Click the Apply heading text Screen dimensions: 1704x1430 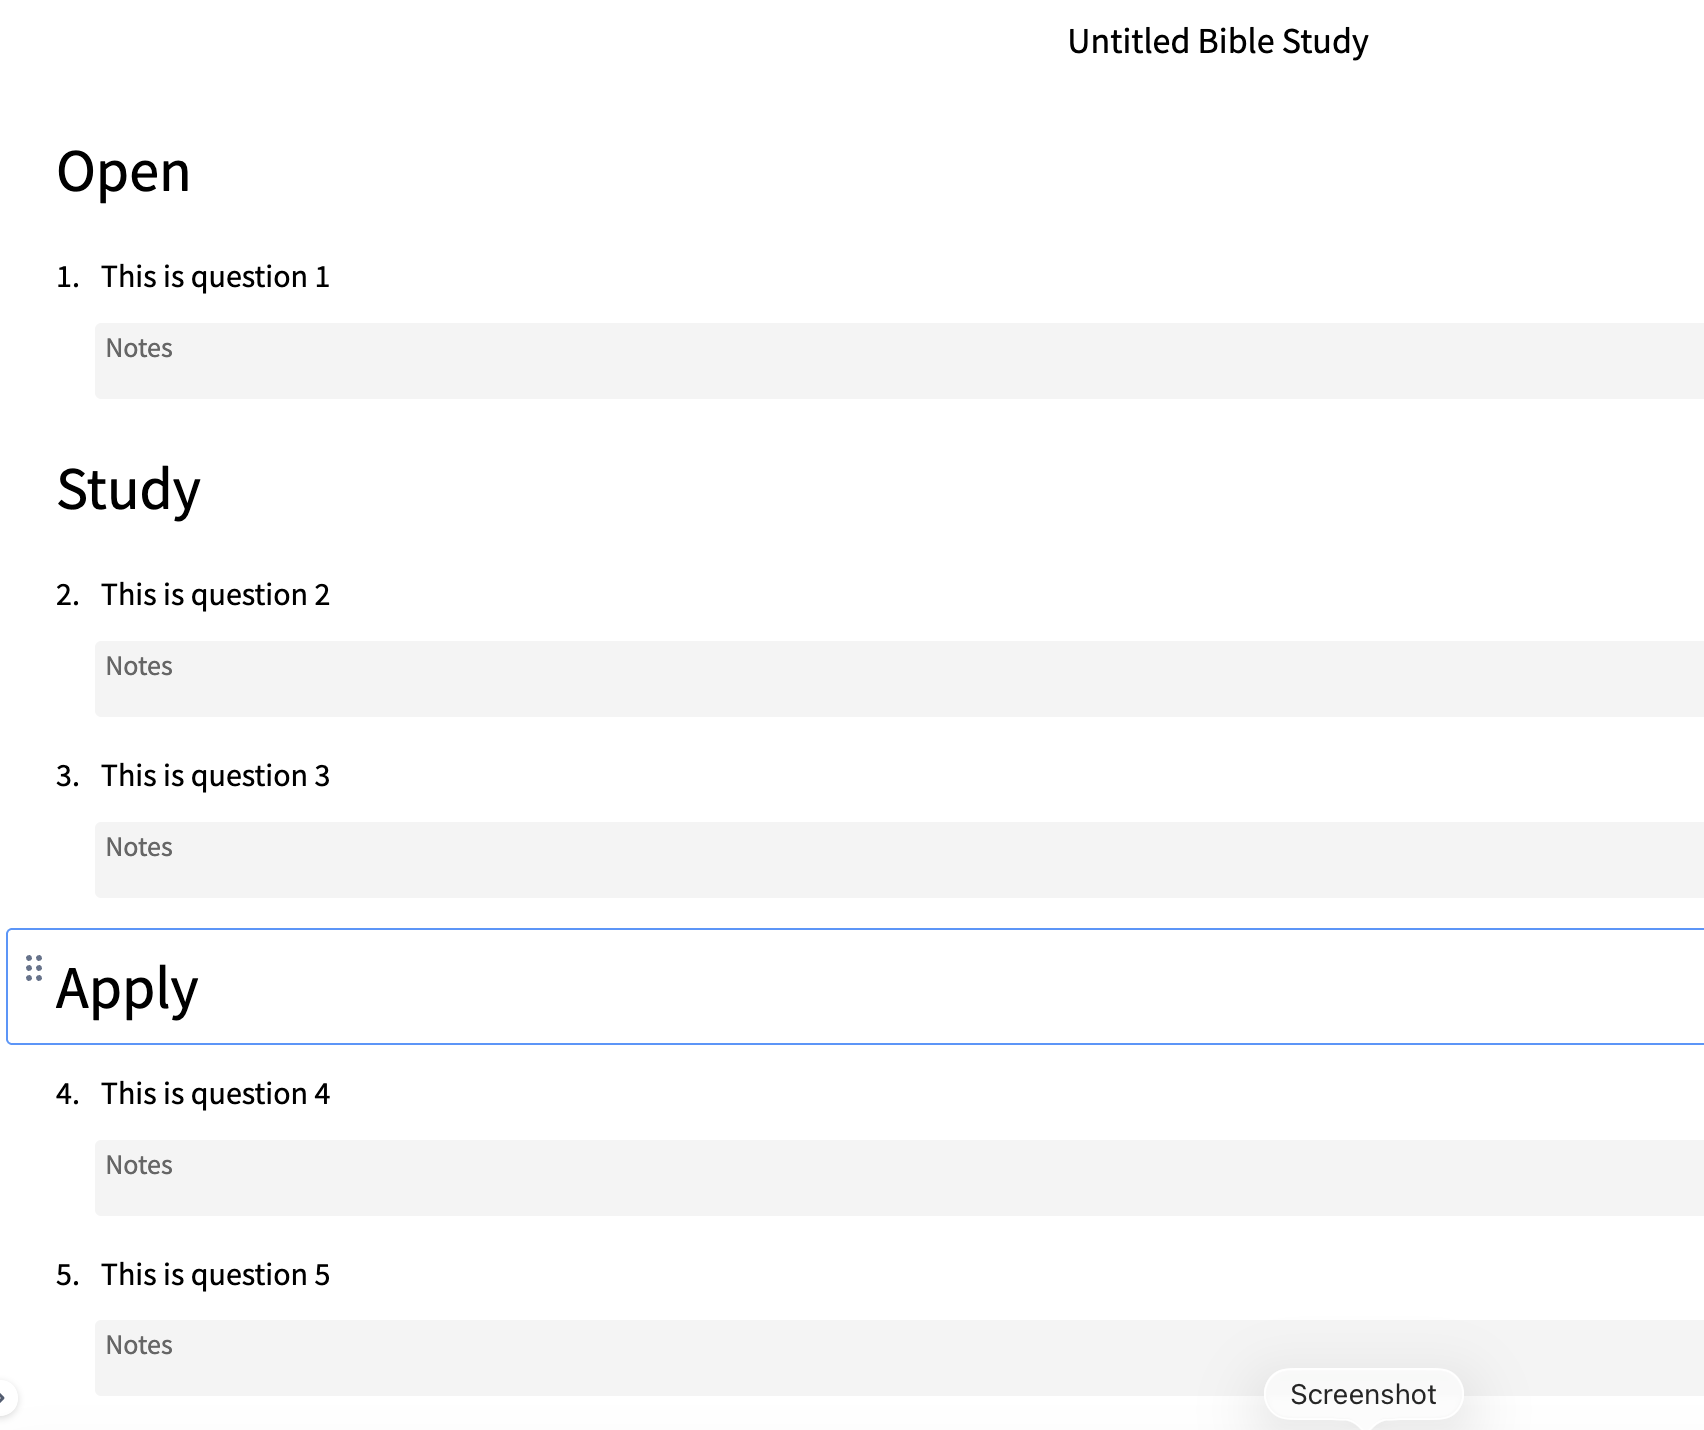[x=128, y=989]
